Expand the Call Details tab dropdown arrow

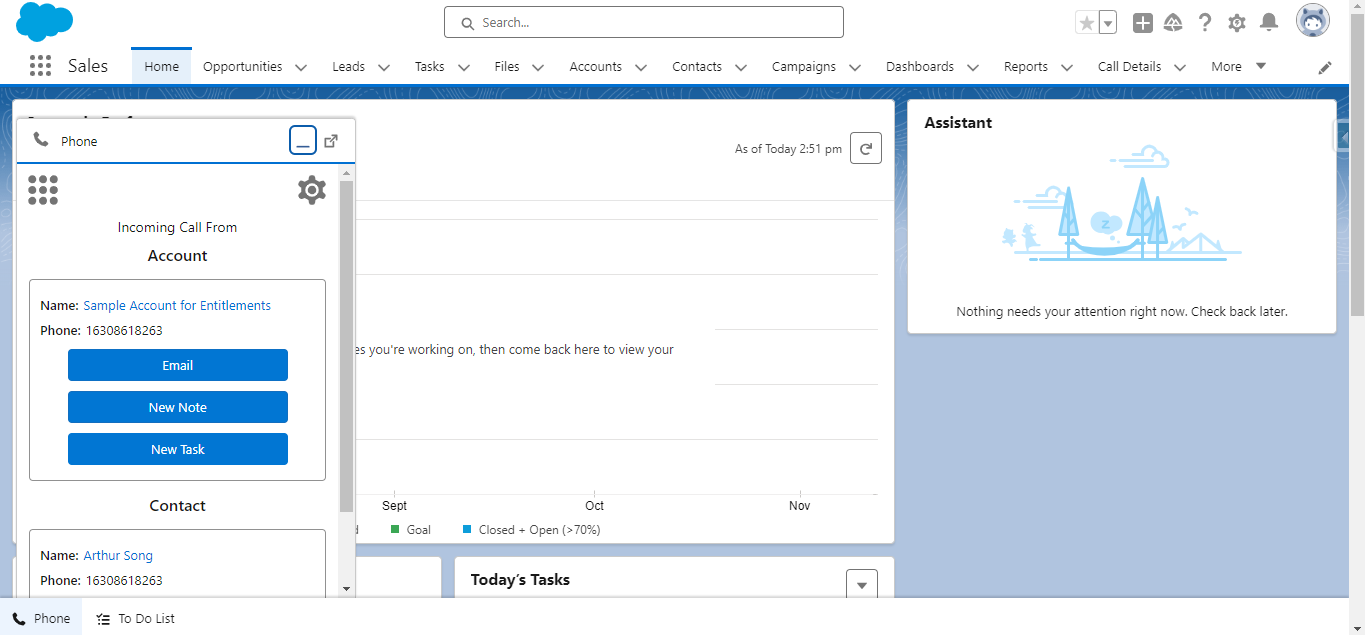[x=1180, y=68]
